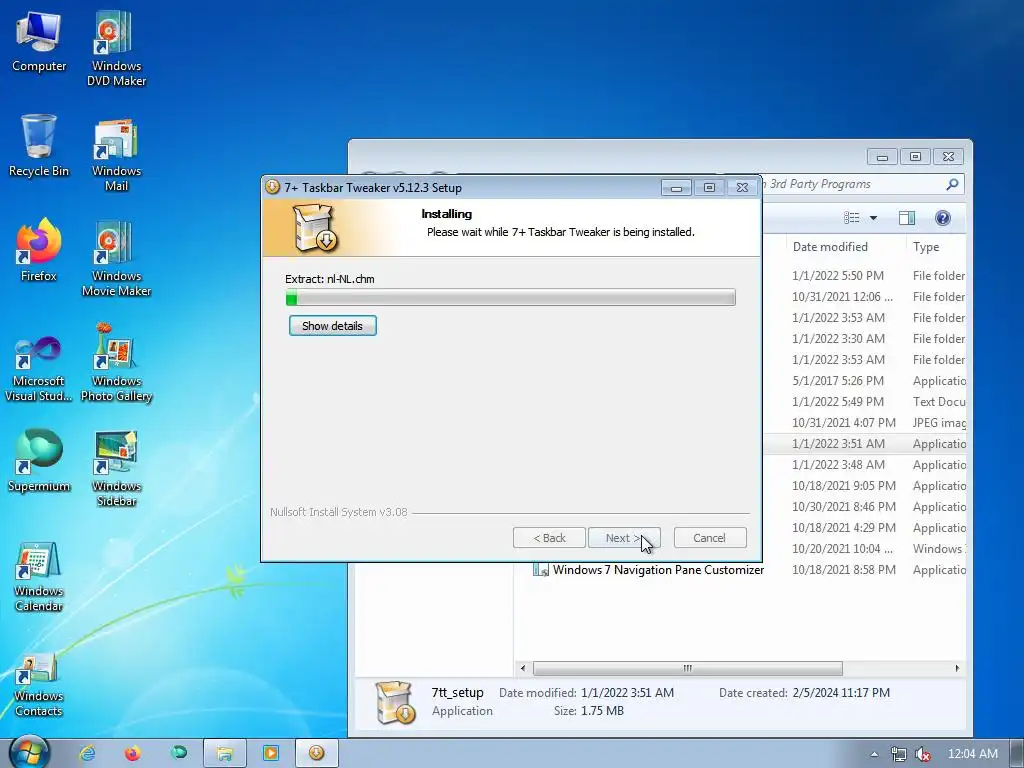Click Show details in the installer
Screen dimensions: 1024x768
(x=332, y=326)
